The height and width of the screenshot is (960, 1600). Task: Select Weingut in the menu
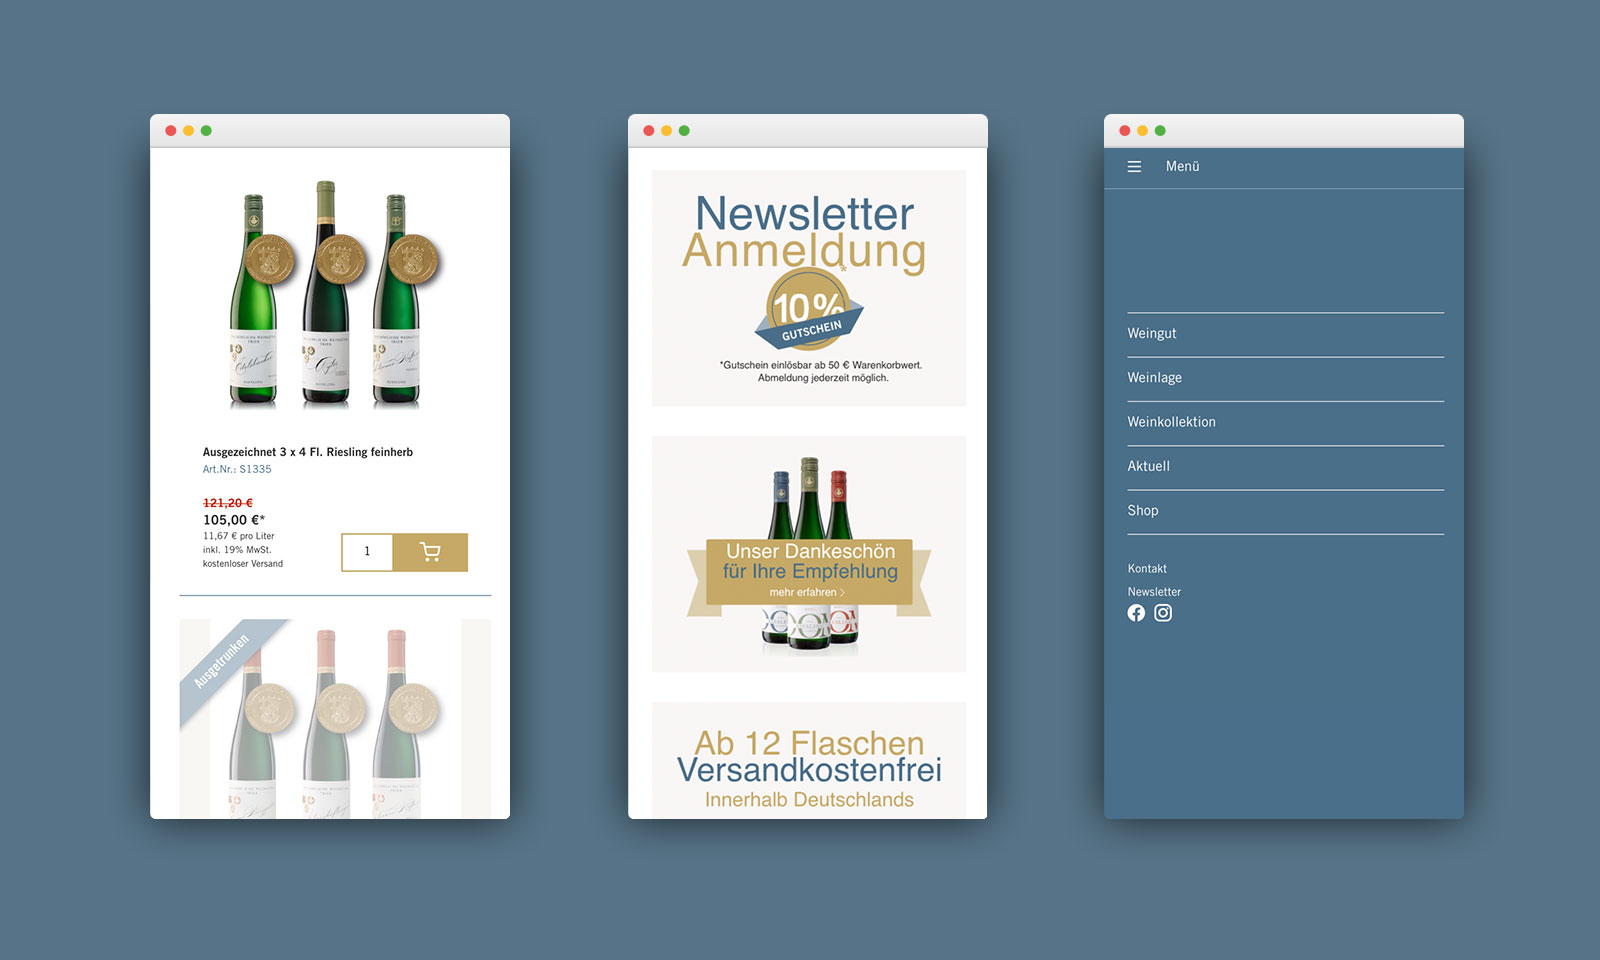tap(1152, 334)
